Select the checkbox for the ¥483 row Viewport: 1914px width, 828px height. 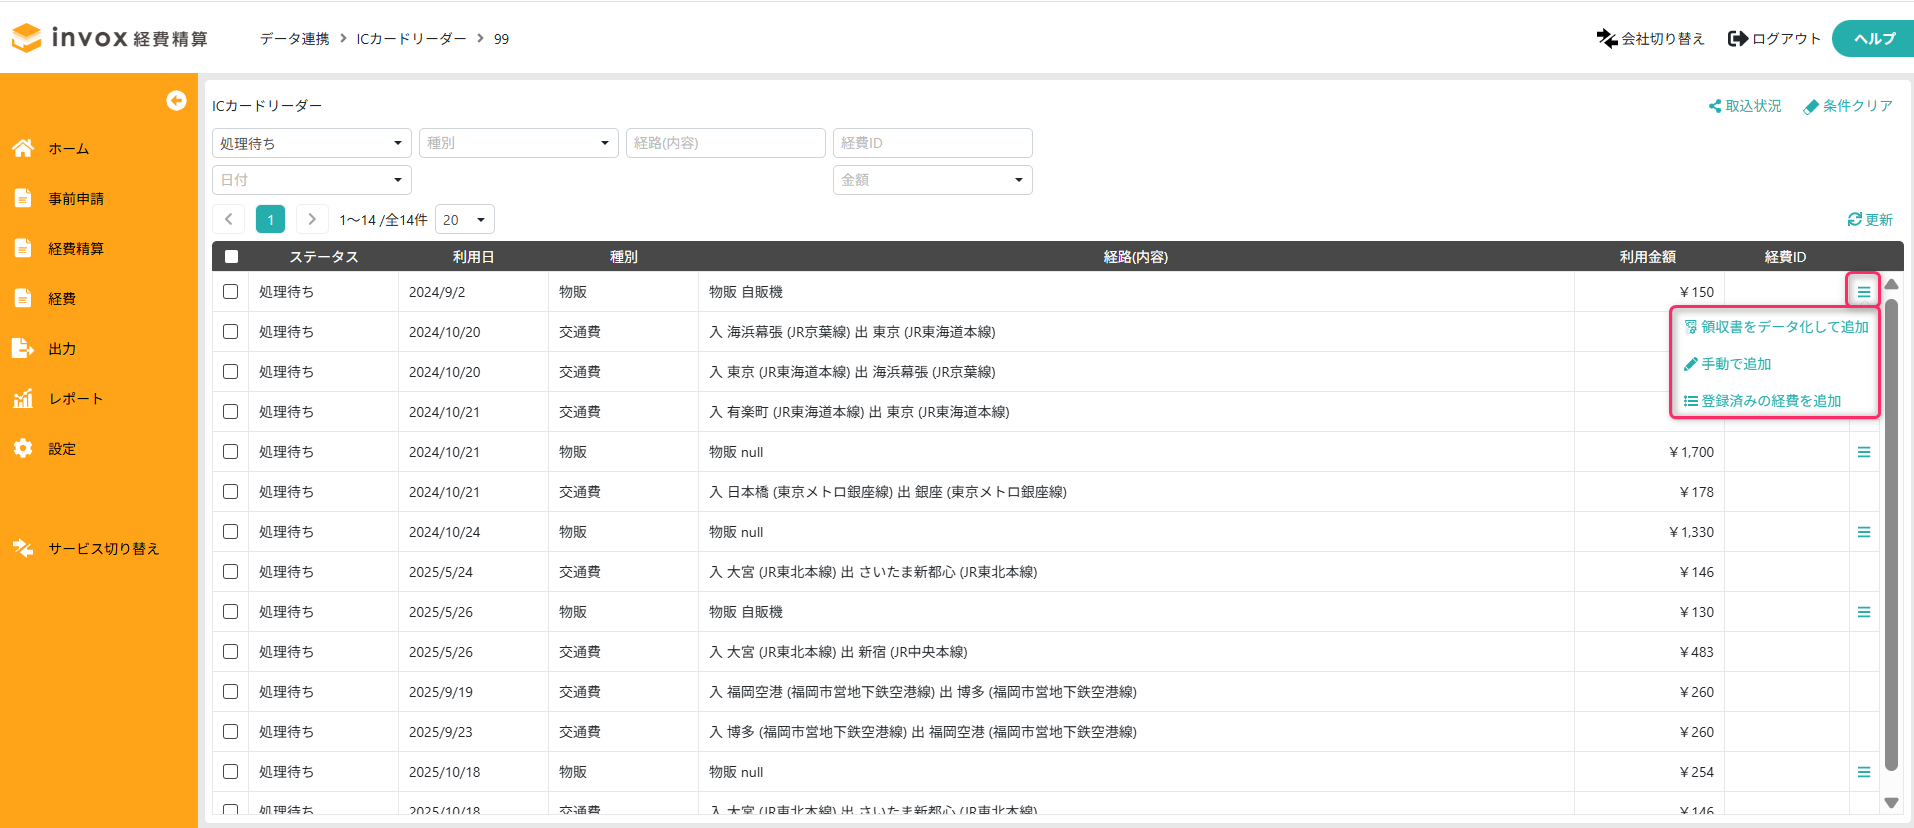(231, 652)
